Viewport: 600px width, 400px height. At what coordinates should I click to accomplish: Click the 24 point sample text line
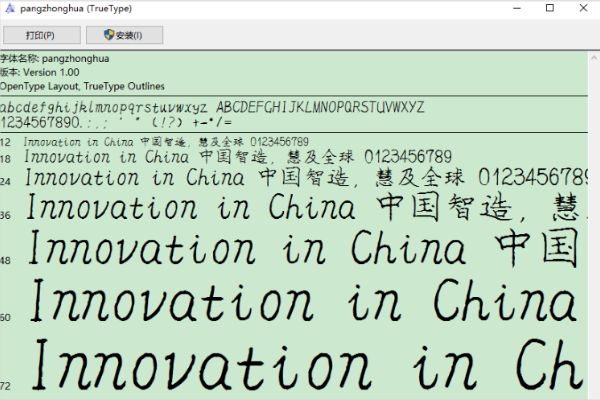point(300,178)
